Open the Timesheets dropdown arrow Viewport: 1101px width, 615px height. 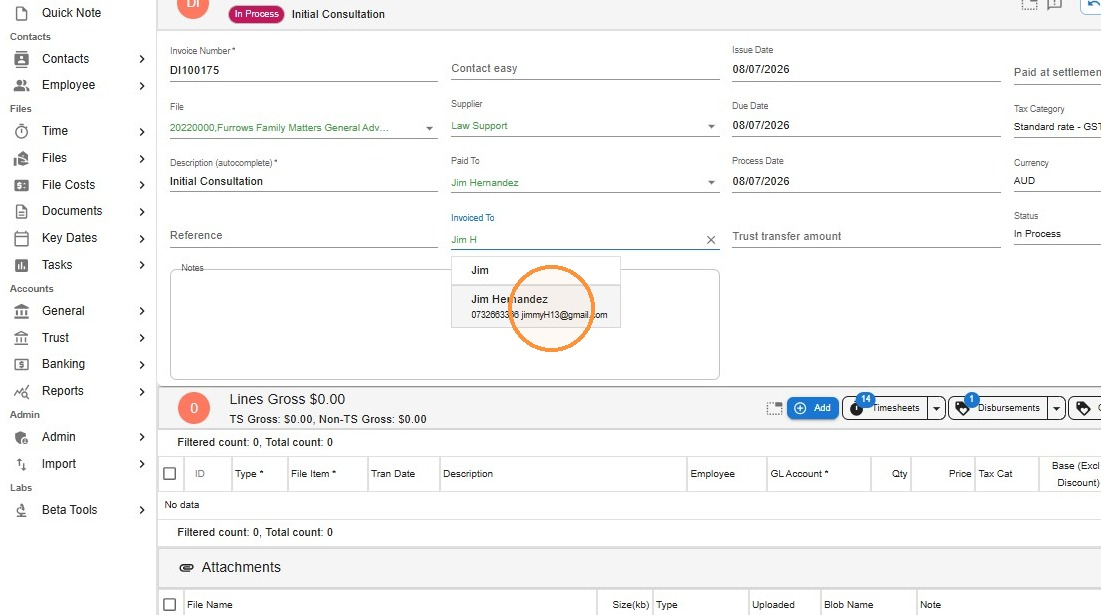(936, 408)
